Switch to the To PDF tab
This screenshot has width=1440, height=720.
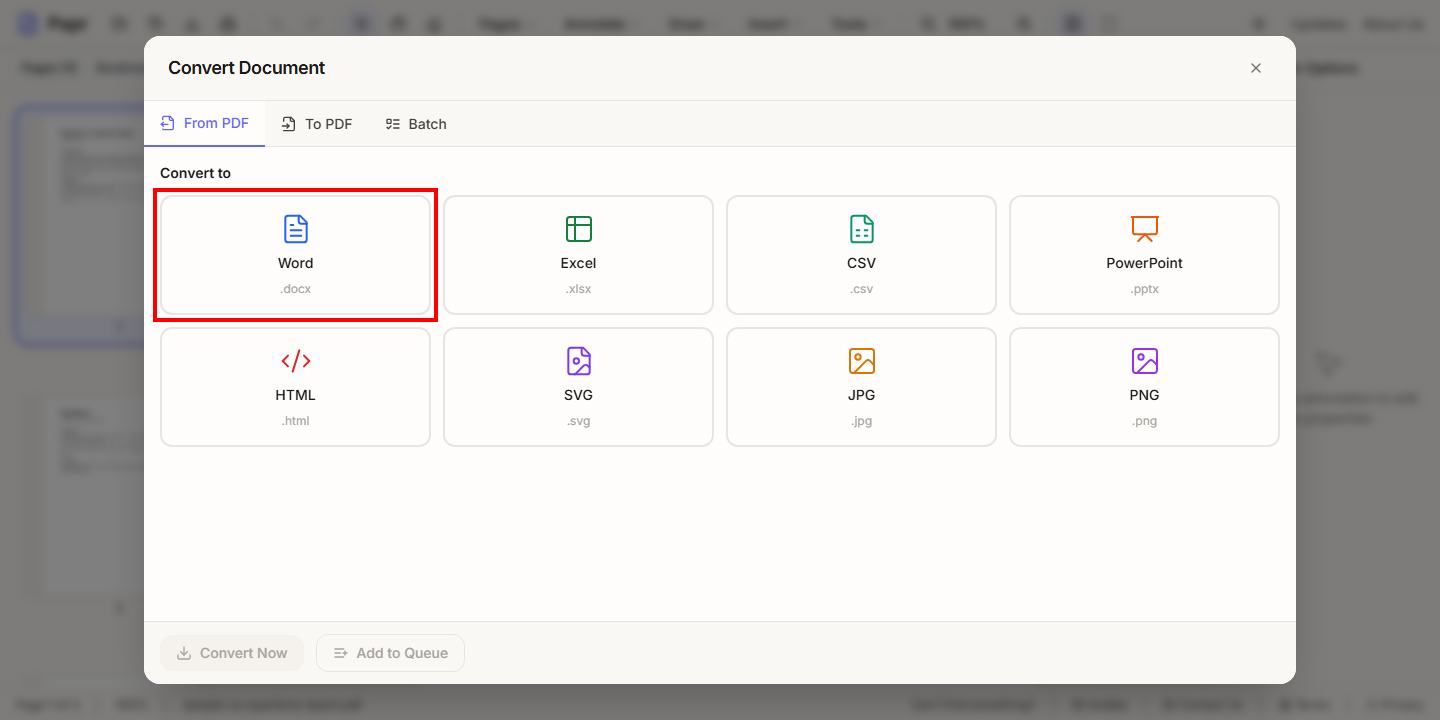[x=317, y=124]
